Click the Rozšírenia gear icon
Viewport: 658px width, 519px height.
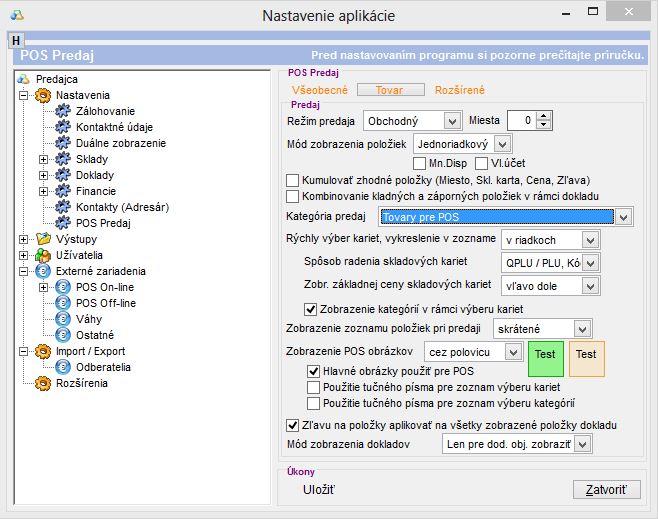click(43, 383)
